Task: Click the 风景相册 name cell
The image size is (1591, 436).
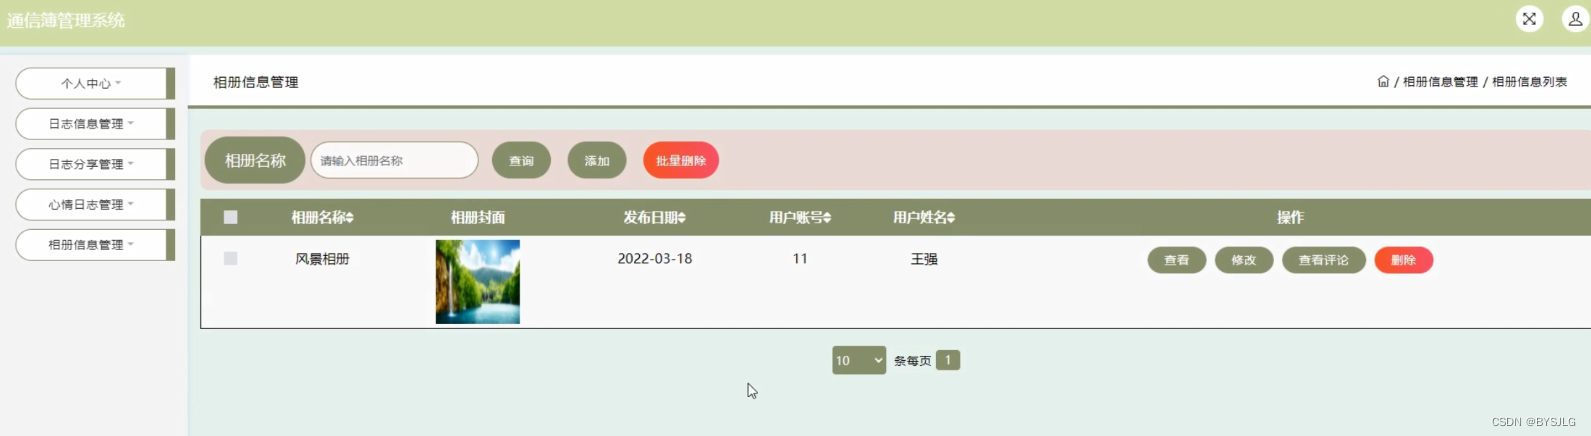Action: pos(322,259)
